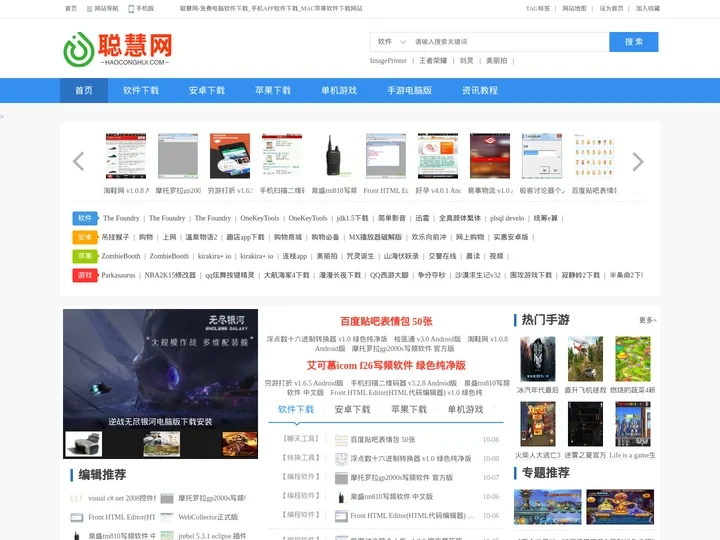Image resolution: width=720 pixels, height=540 pixels.
Task: Open the 迷雾之夏官方 game icon
Action: 585,424
